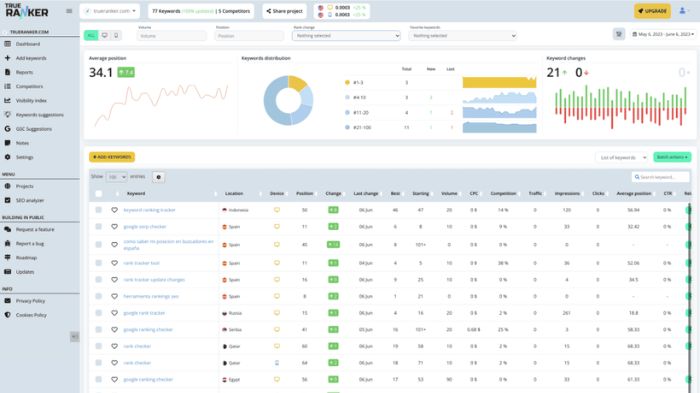
Task: Click the Request a feature chat icon
Action: pos(8,229)
